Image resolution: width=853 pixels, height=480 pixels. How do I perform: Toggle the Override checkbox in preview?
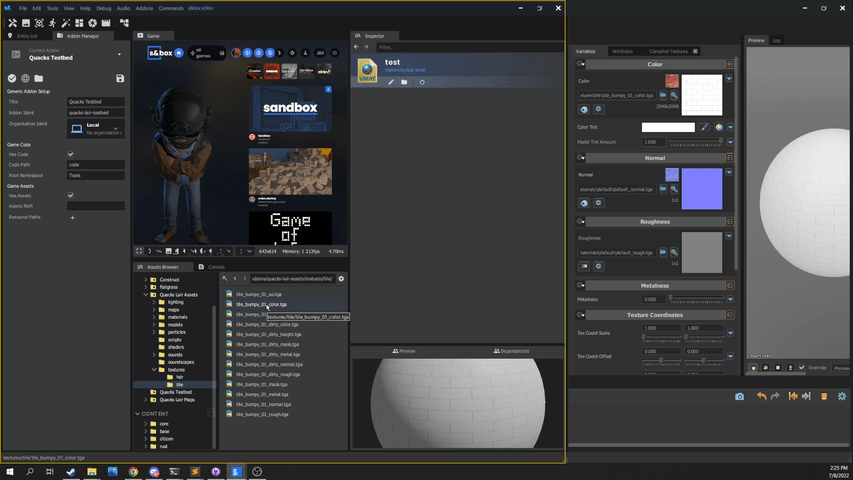pos(802,368)
